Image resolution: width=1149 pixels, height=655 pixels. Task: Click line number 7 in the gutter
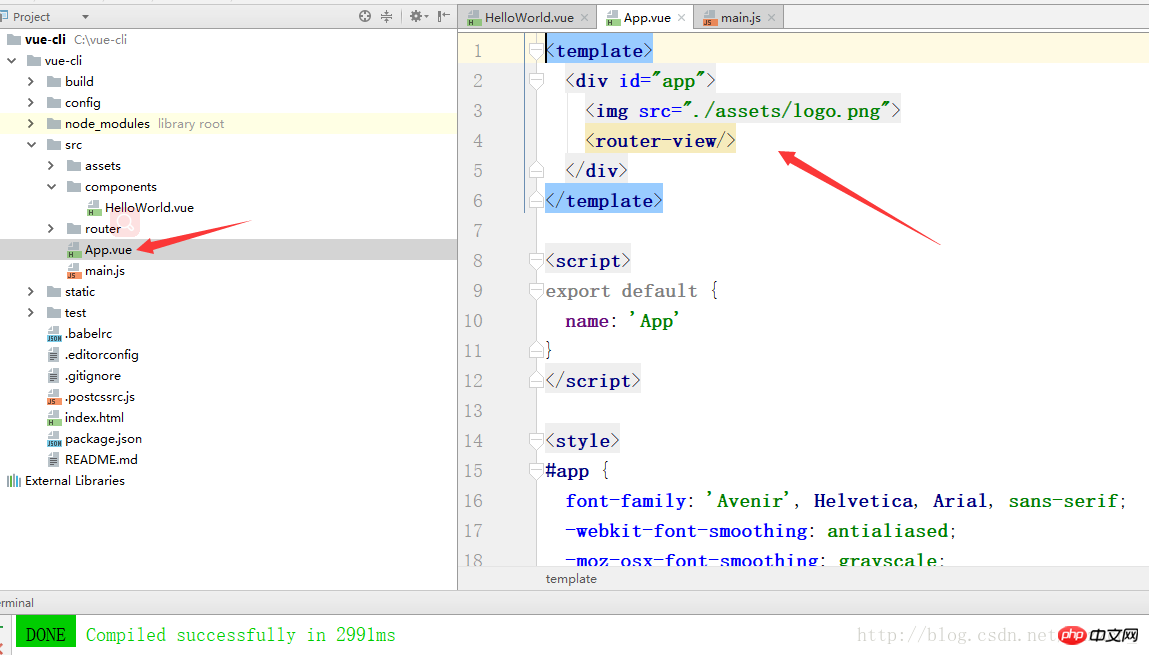478,231
